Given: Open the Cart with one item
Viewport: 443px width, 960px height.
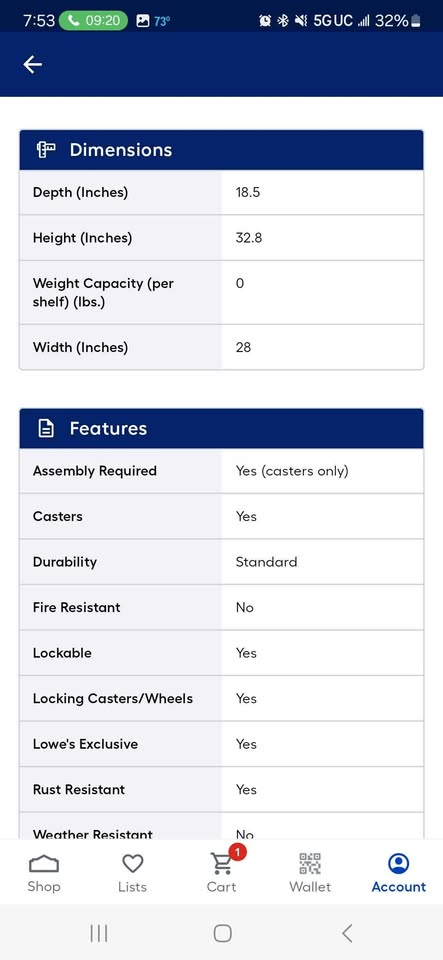Looking at the screenshot, I should pyautogui.click(x=222, y=874).
